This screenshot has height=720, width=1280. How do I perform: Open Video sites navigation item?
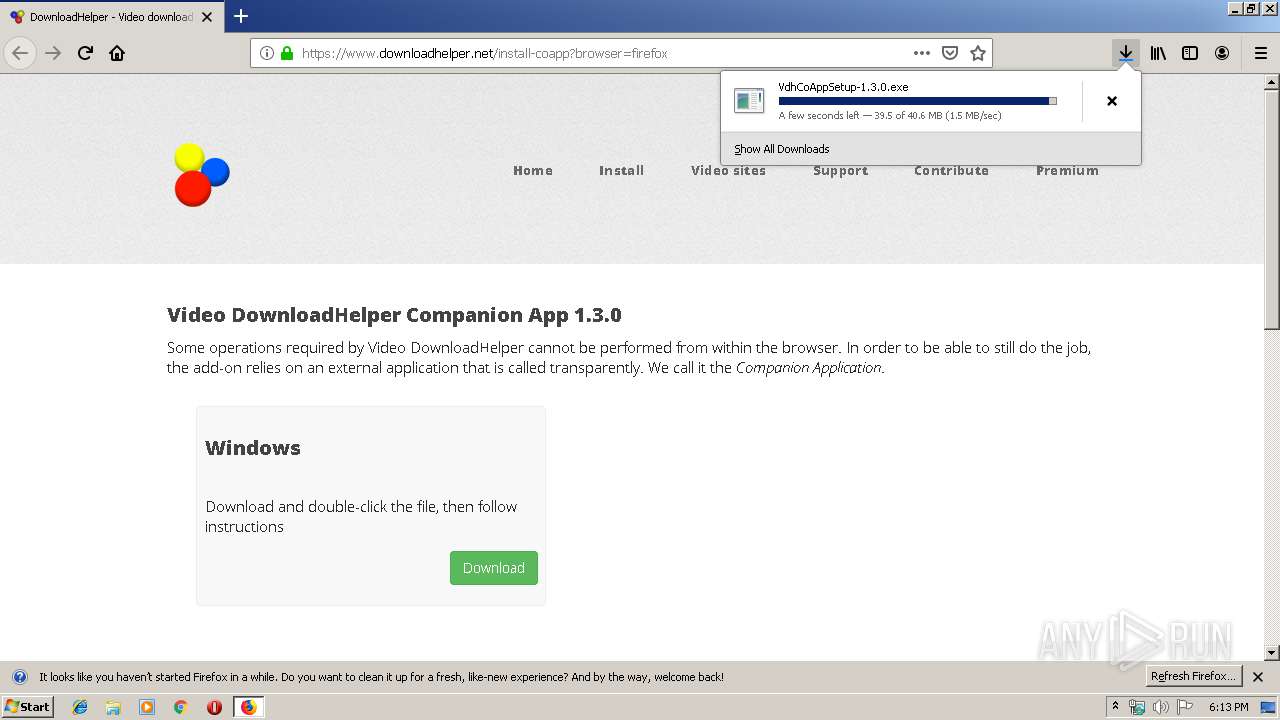(x=728, y=171)
